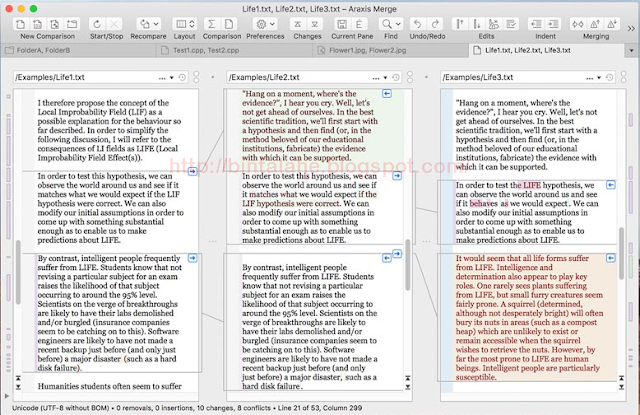Copy 'It would seem' block left from Life3
Viewport: 640px width, 415px height.
611,258
